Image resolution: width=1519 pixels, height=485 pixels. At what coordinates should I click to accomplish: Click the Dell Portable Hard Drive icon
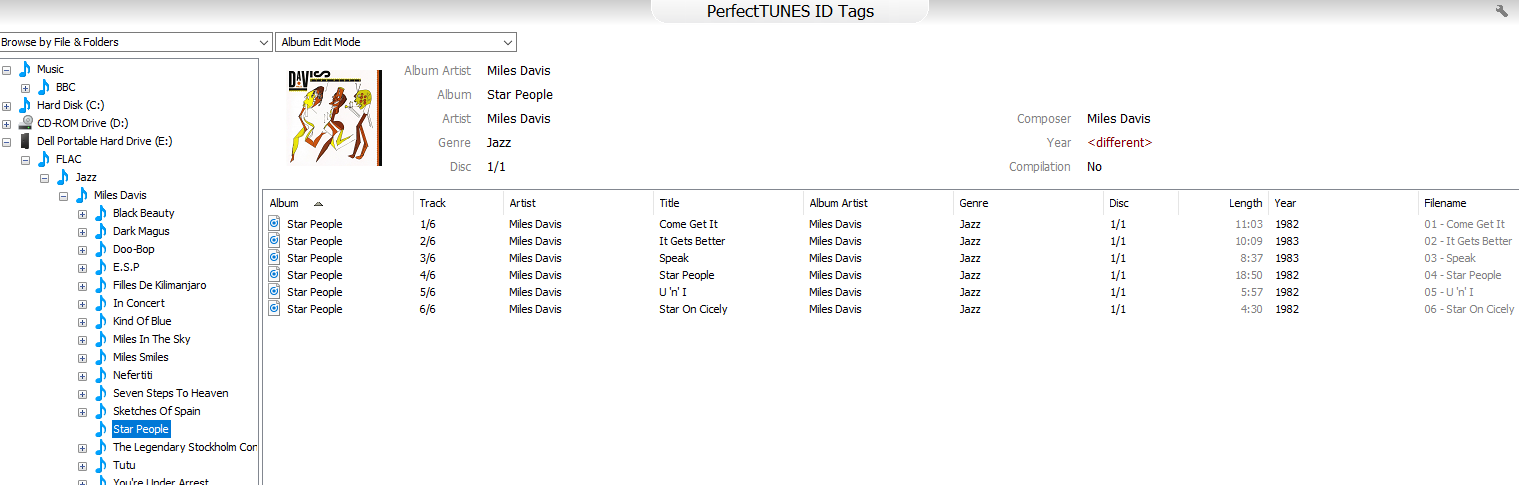tap(25, 141)
